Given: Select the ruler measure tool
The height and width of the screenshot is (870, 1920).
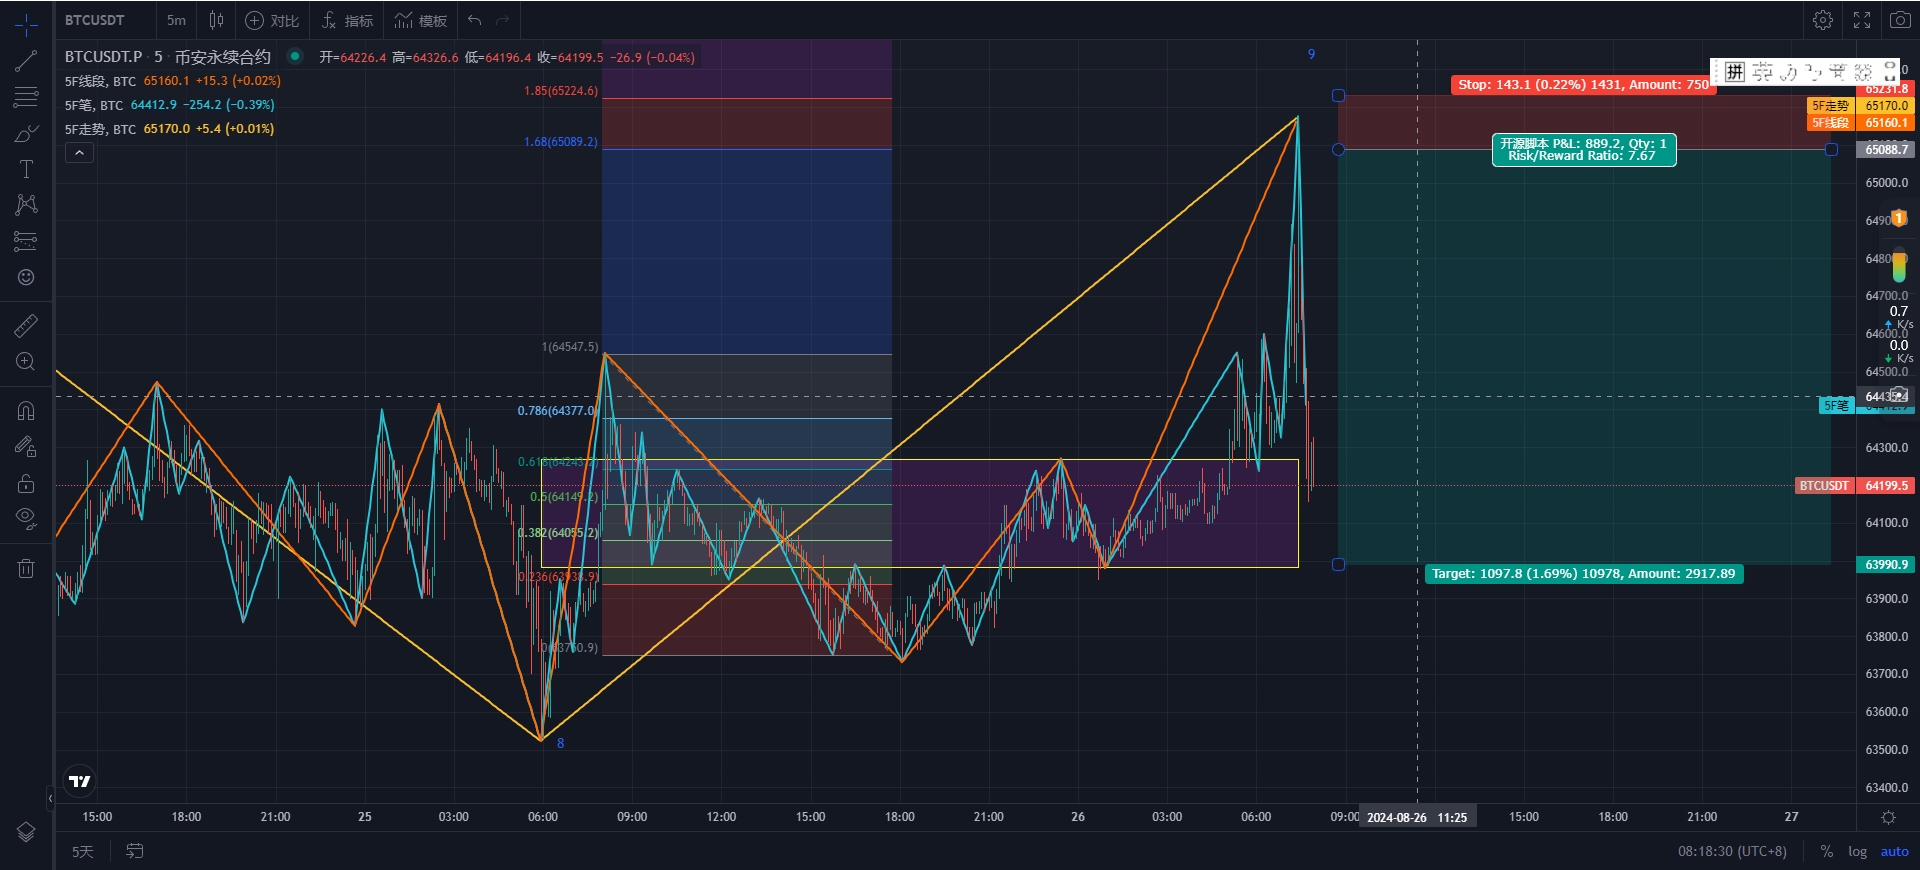Looking at the screenshot, I should 26,325.
